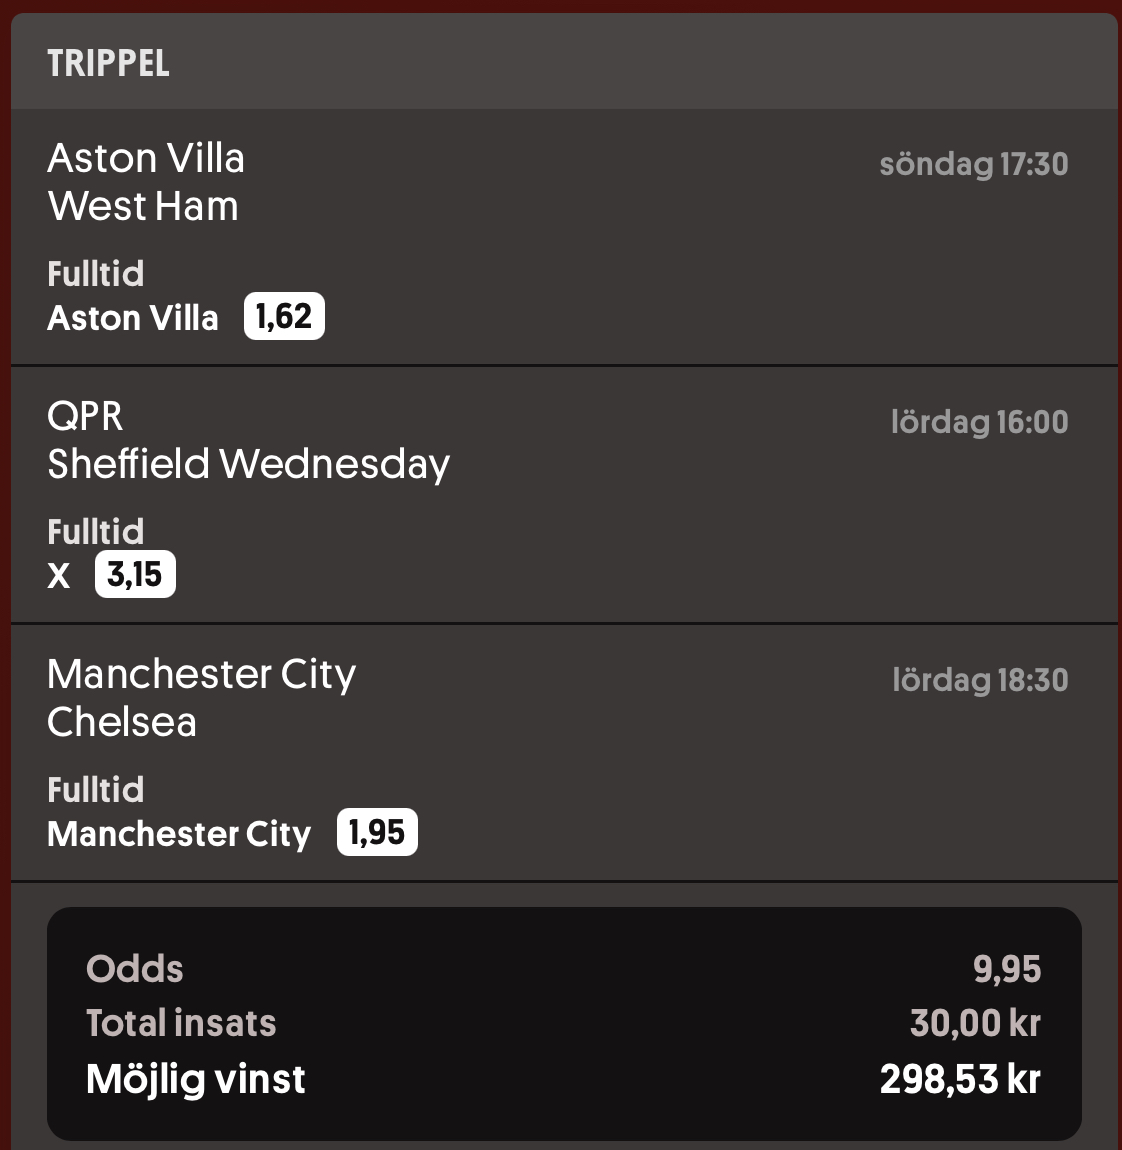1122x1150 pixels.
Task: Click the söndag 17:30 match time
Action: point(974,164)
